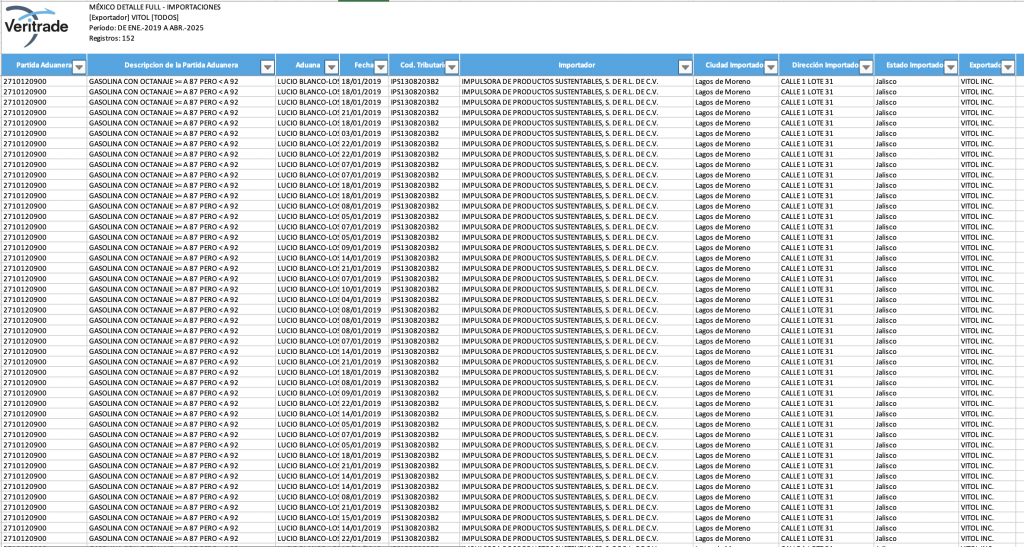Image resolution: width=1024 pixels, height=547 pixels.
Task: Select the 'Jalisco' cell in the 03/01/2019 row
Action: click(916, 133)
